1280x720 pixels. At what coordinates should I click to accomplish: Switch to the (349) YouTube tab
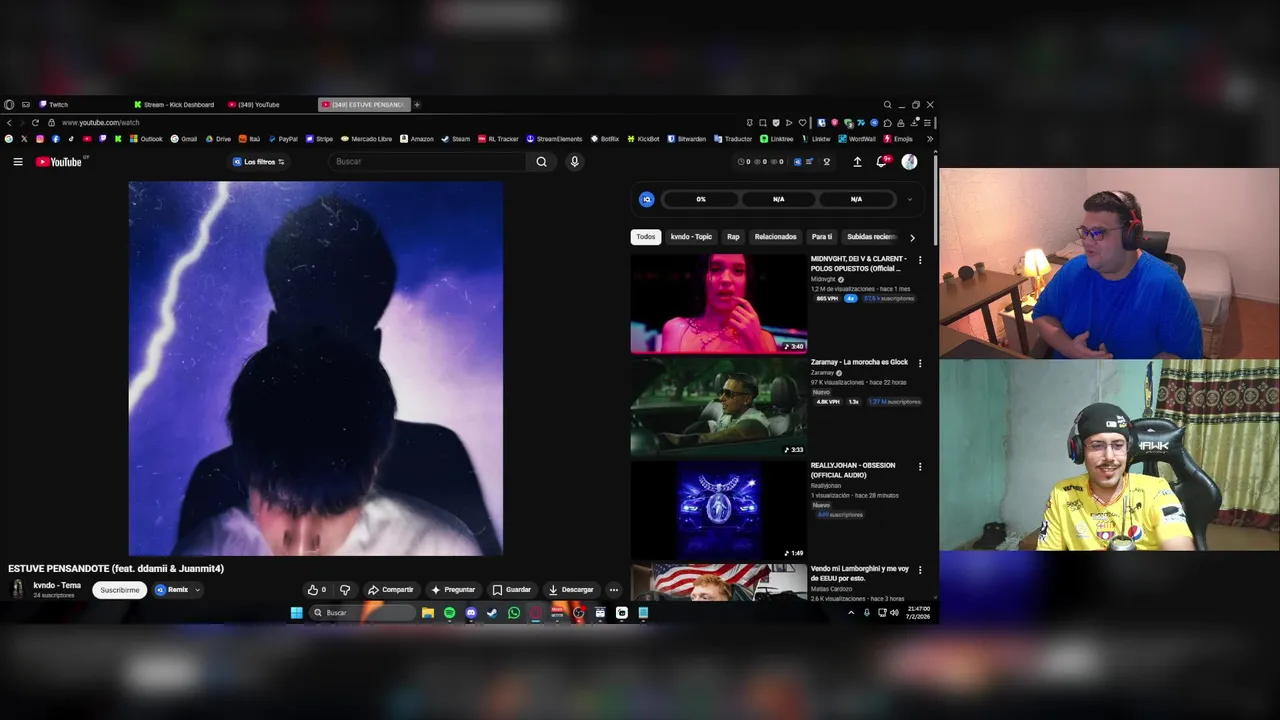tap(254, 105)
